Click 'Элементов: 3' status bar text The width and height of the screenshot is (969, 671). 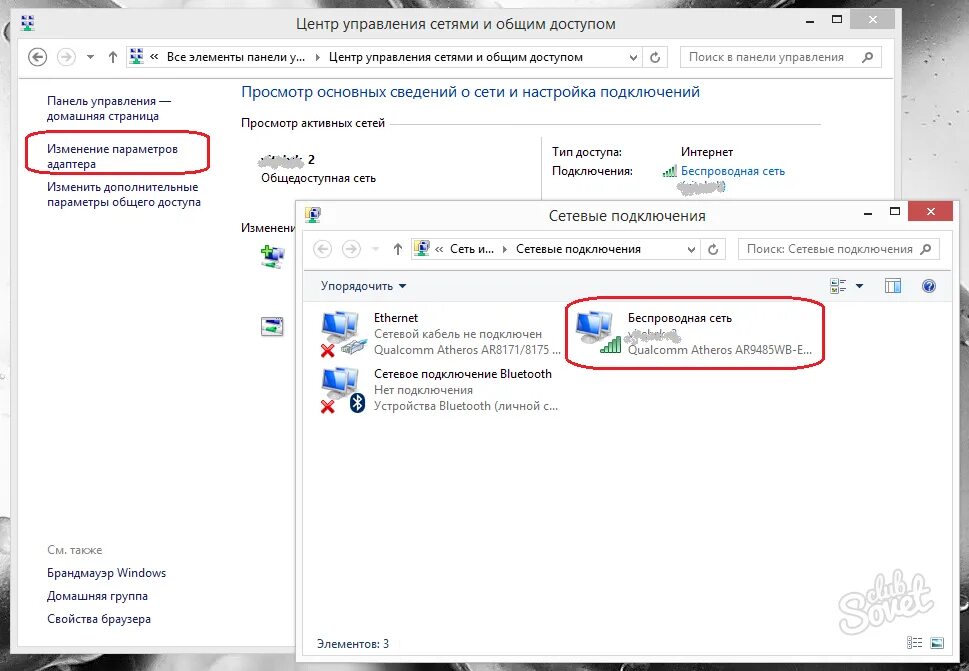click(353, 644)
